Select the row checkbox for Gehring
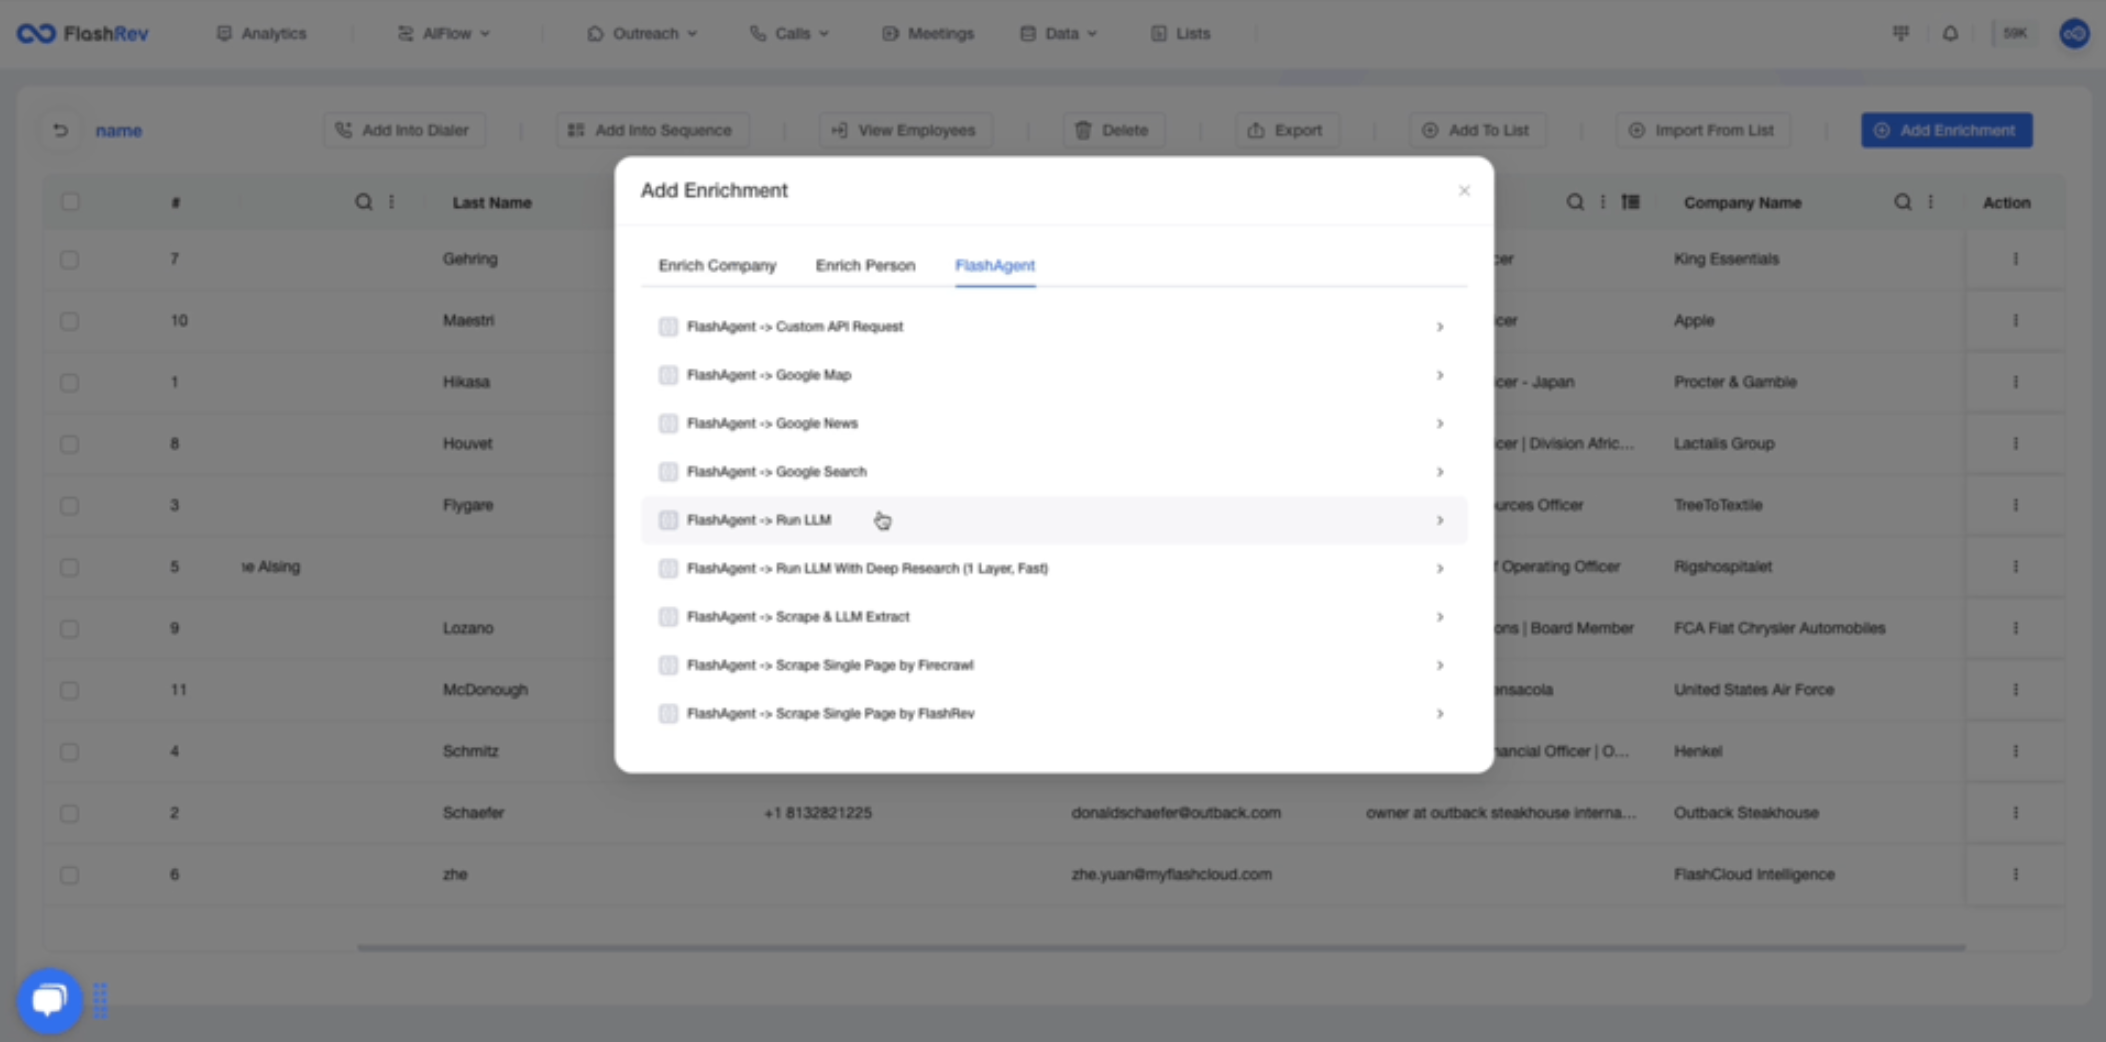Image resolution: width=2106 pixels, height=1042 pixels. (69, 260)
